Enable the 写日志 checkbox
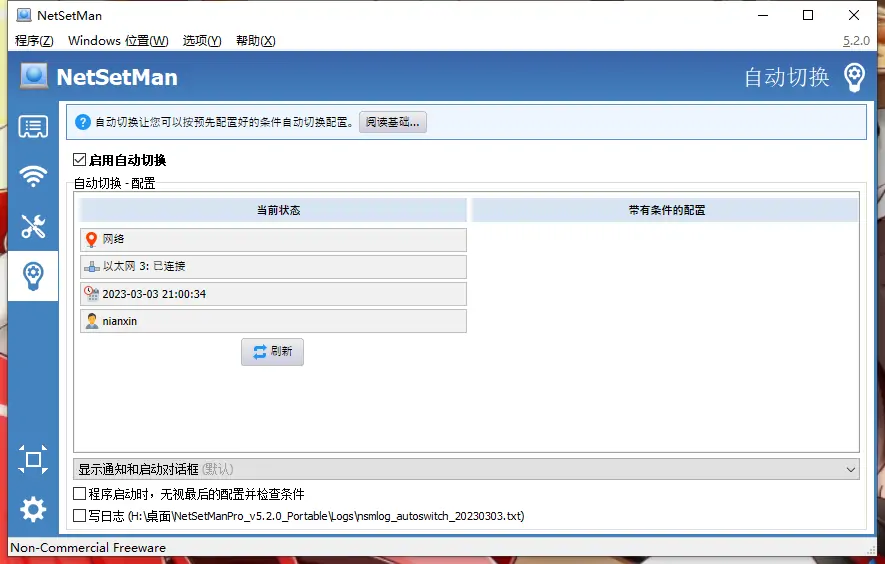 click(79, 515)
